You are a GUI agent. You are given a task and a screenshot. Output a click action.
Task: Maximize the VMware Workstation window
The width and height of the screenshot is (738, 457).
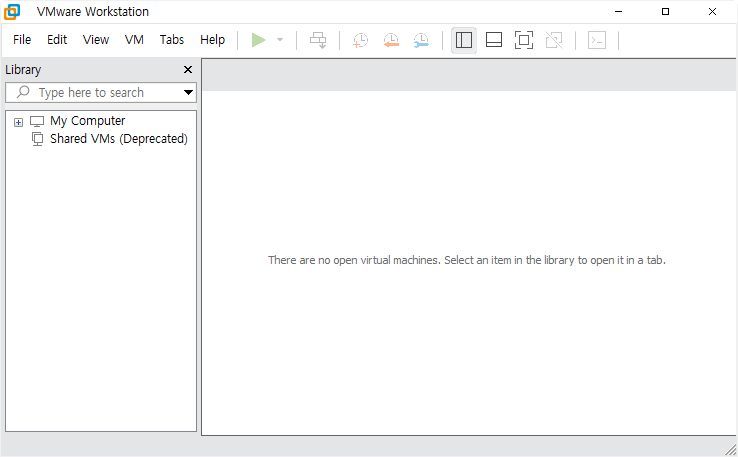click(666, 12)
